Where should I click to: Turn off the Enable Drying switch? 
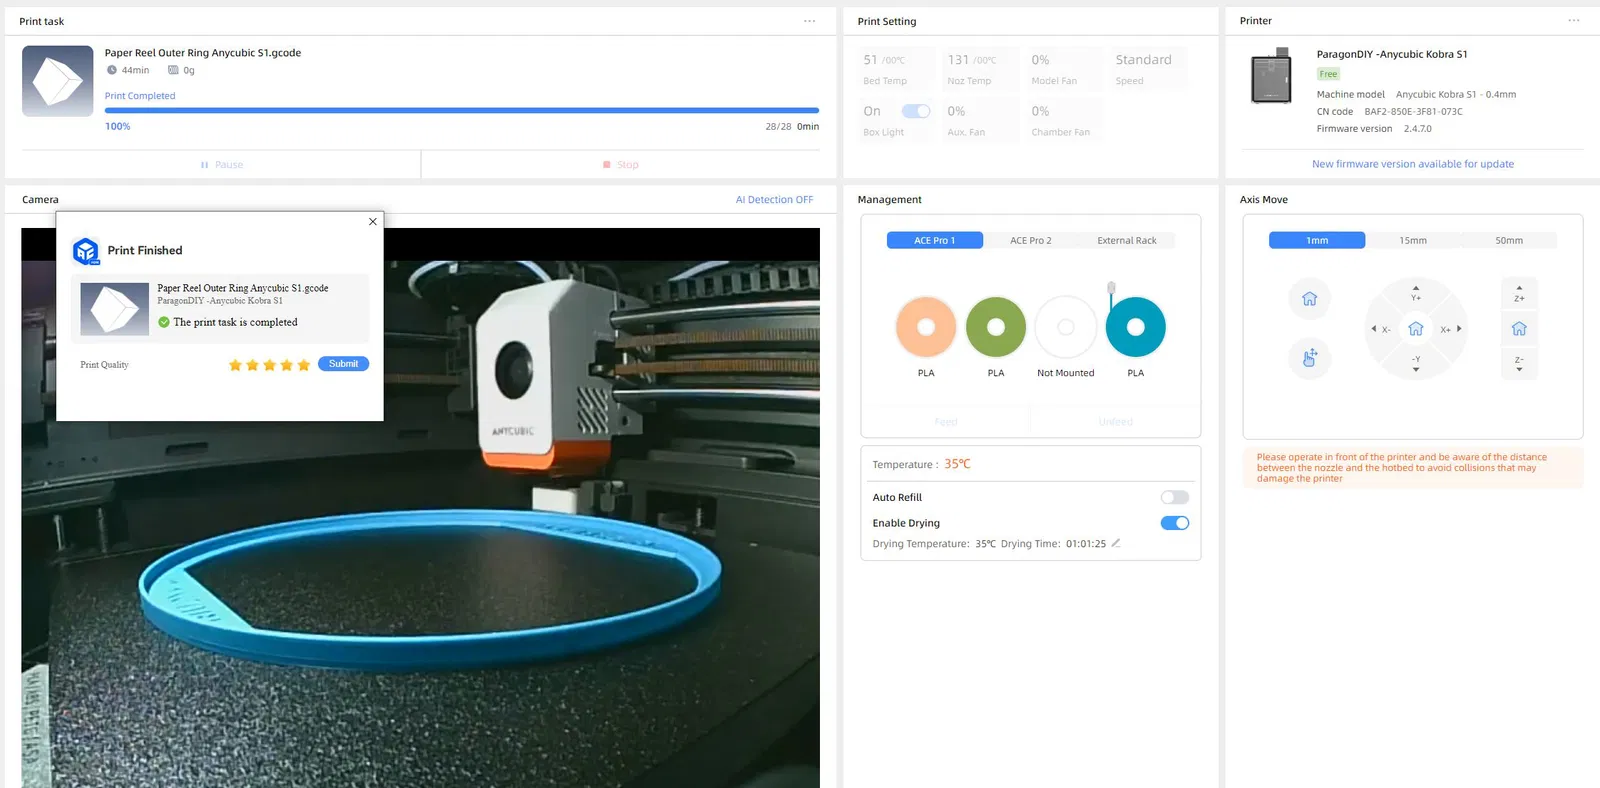click(1175, 523)
